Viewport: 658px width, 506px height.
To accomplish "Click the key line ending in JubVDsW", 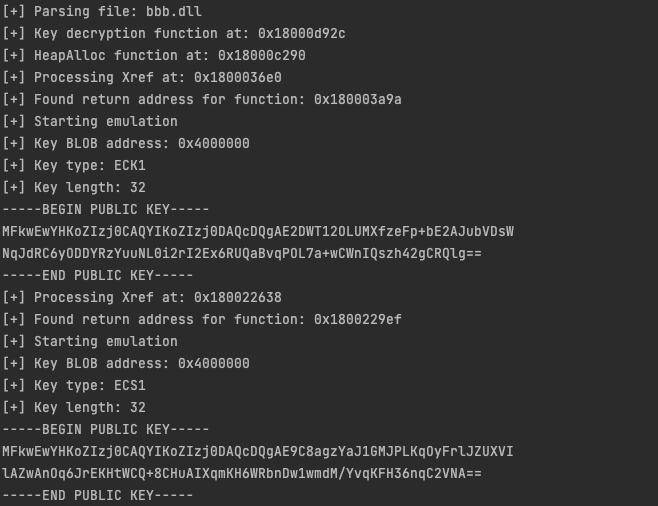I will tap(258, 231).
